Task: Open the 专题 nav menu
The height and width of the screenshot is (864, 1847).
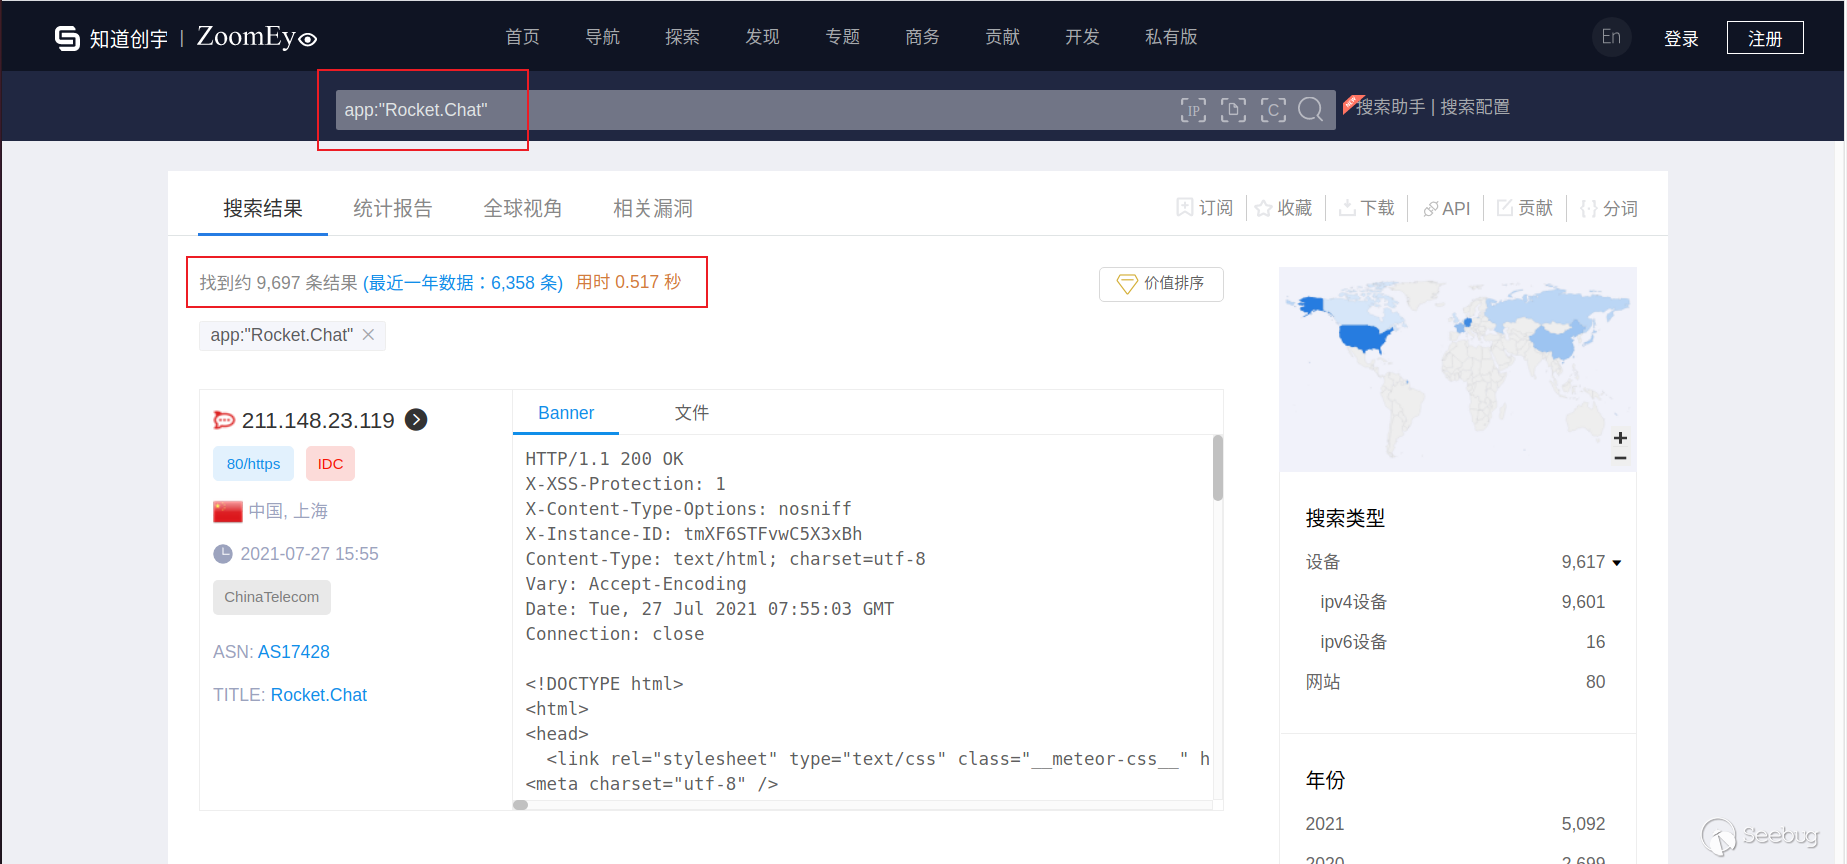Action: coord(842,37)
